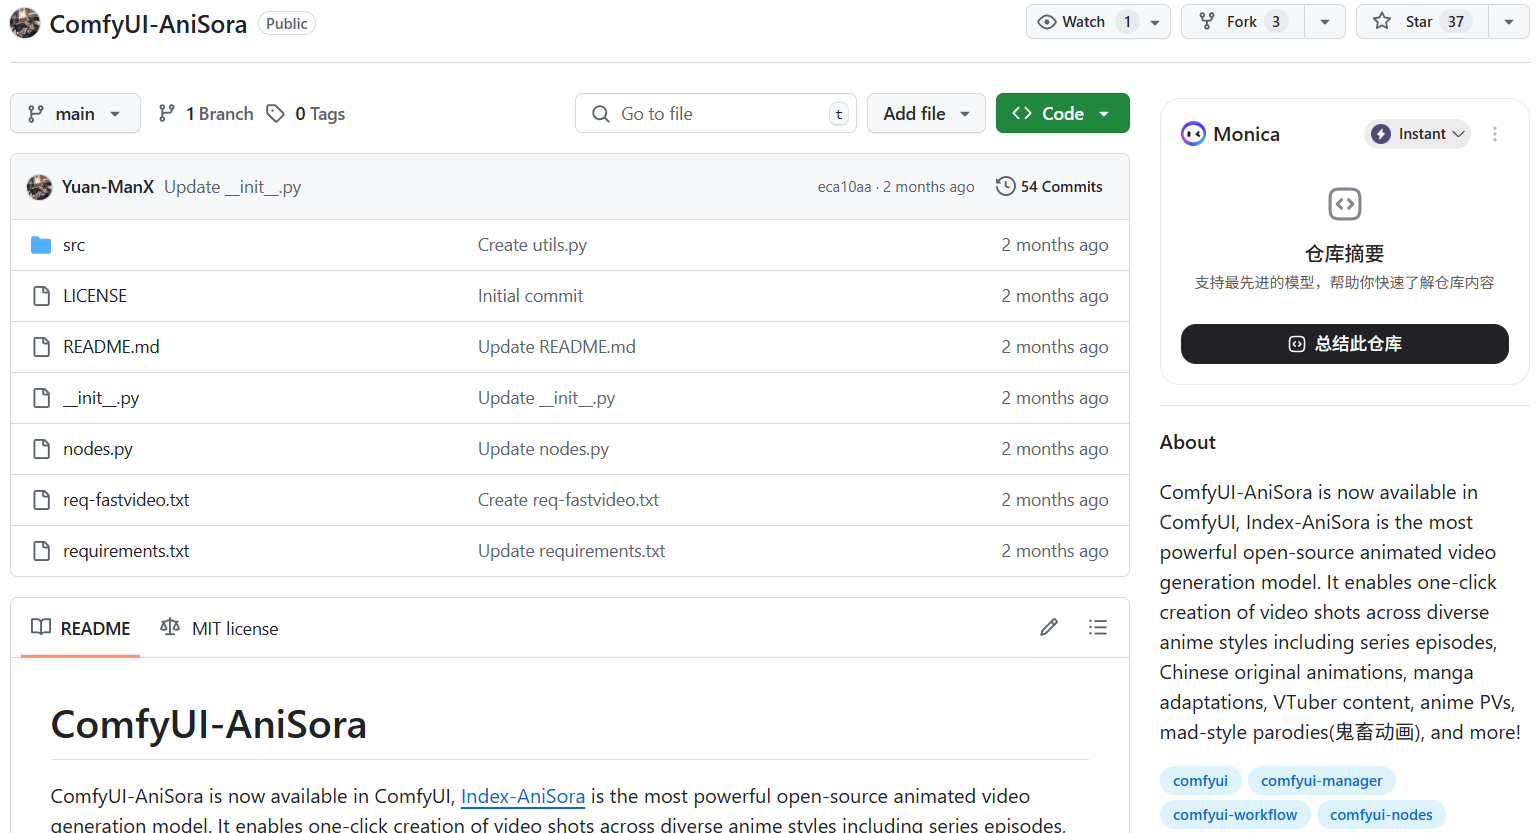The image size is (1538, 833).
Task: Click the Watch eye icon
Action: click(1047, 22)
